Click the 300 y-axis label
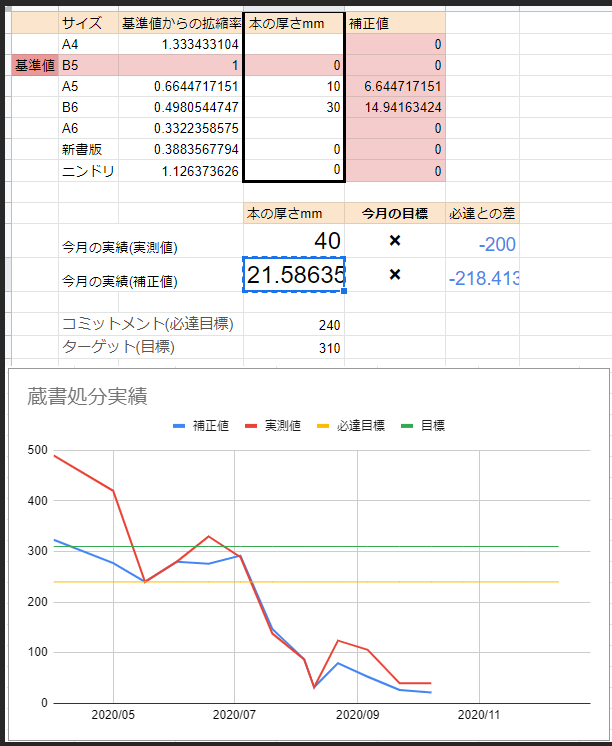 38,551
